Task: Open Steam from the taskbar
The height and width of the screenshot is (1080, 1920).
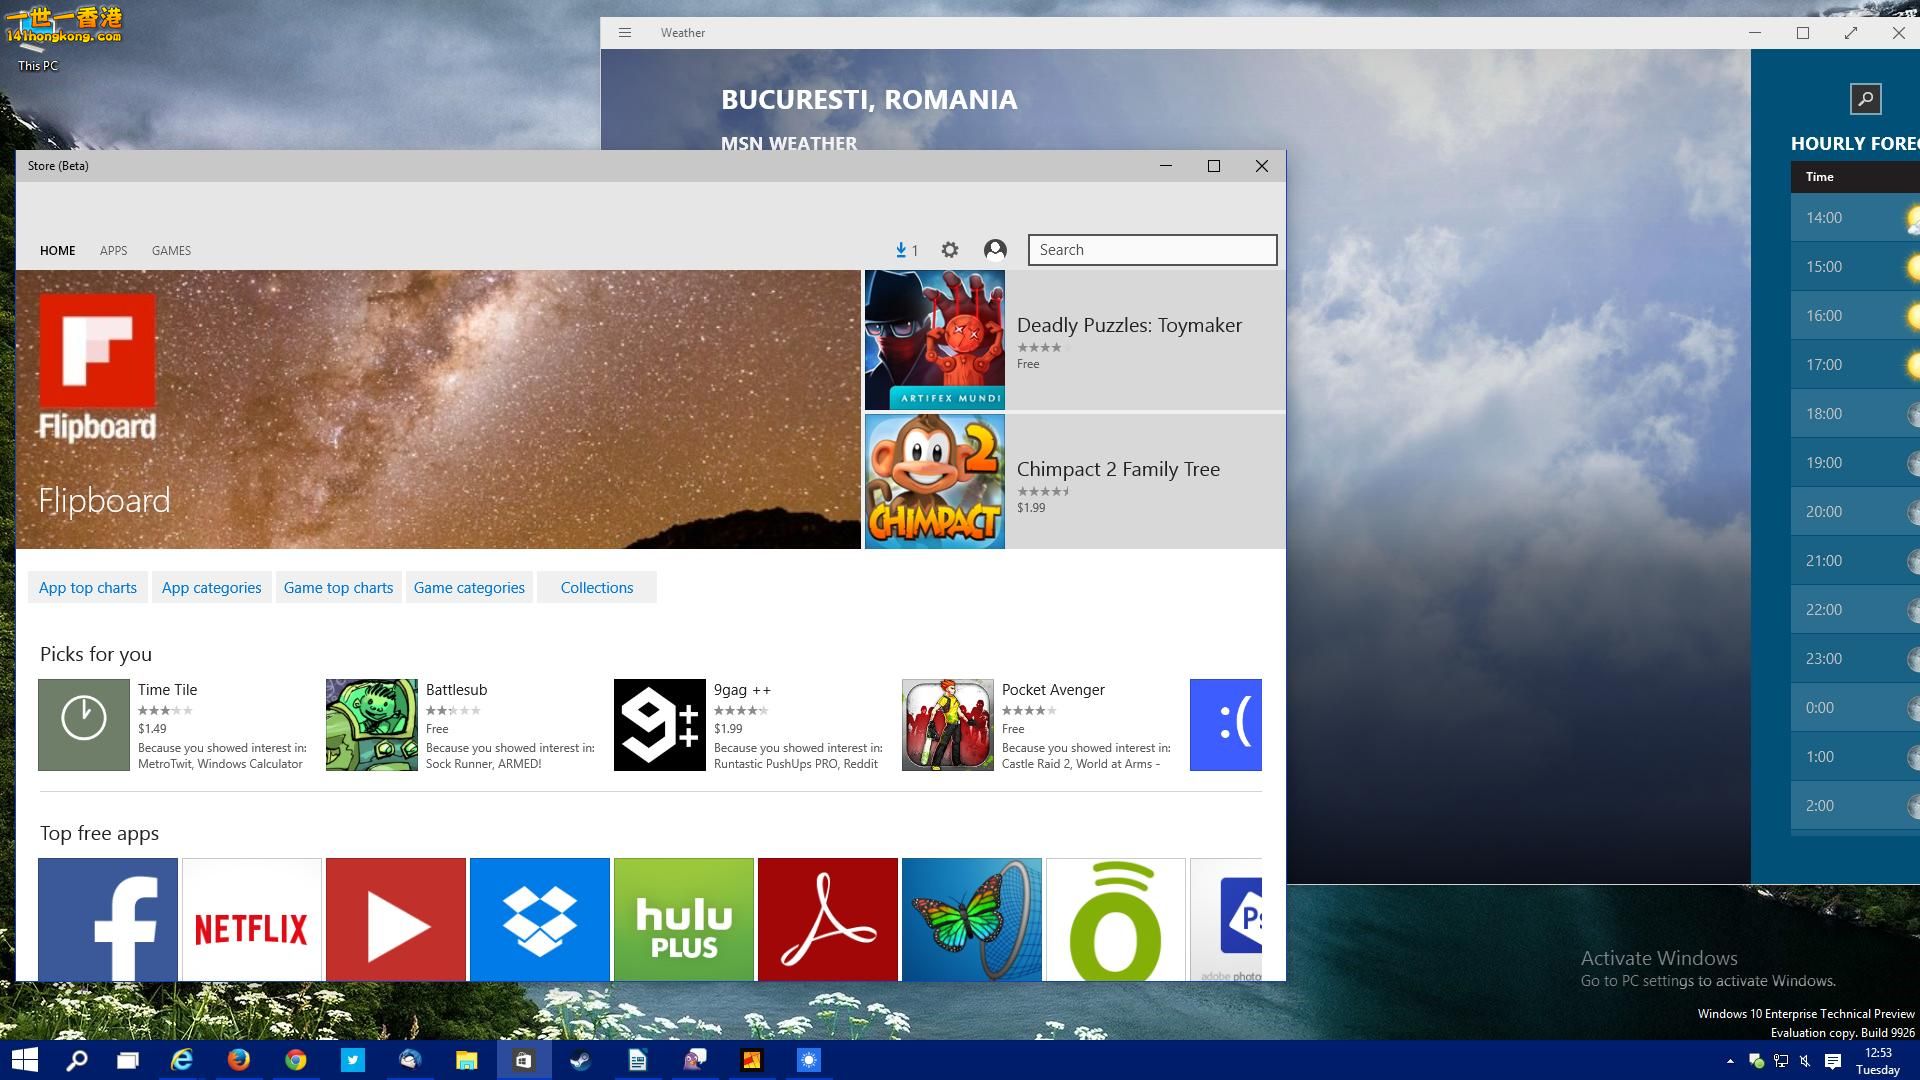Action: point(581,1060)
